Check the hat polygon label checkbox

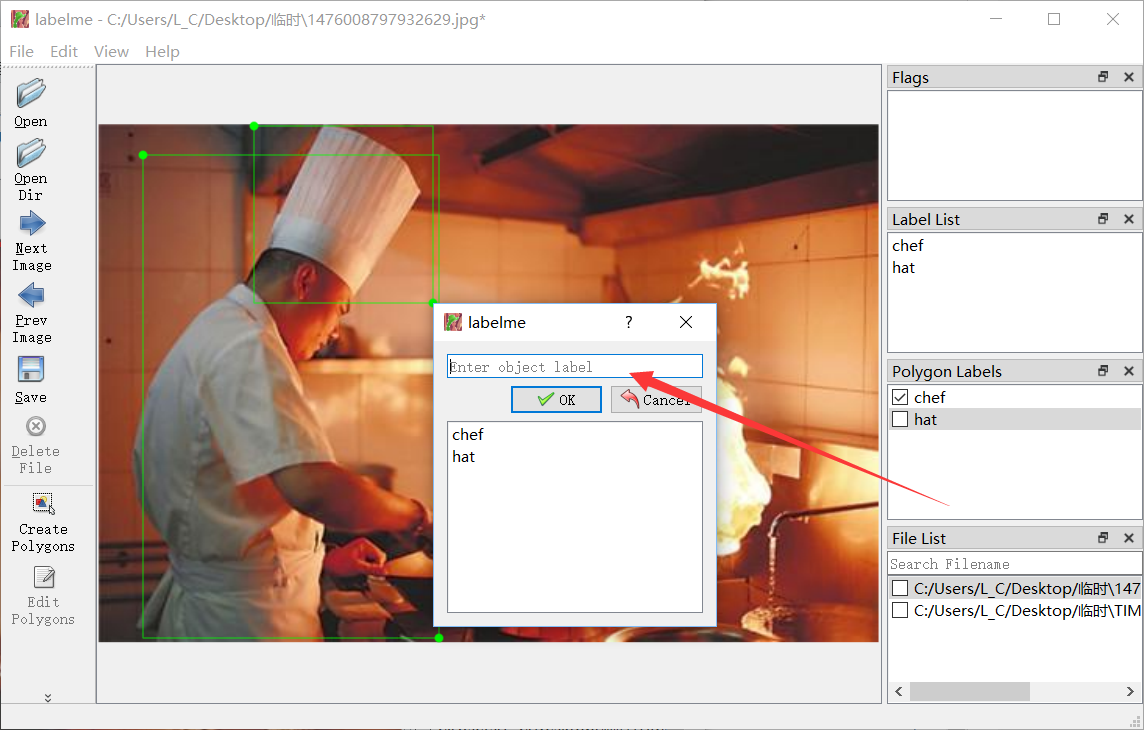point(900,419)
